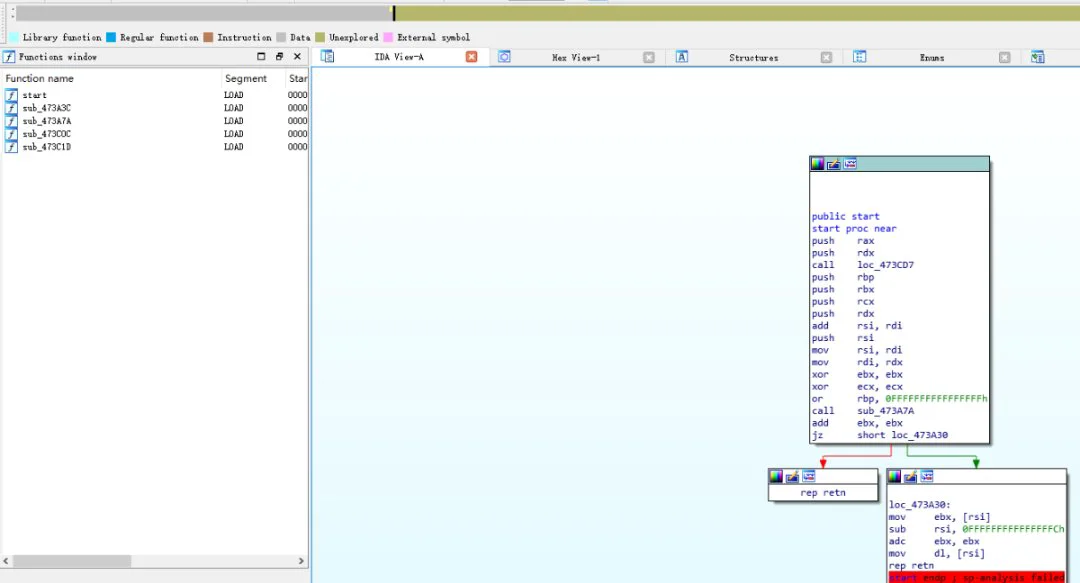Click function icon beside sub_473A7A

tap(11, 121)
